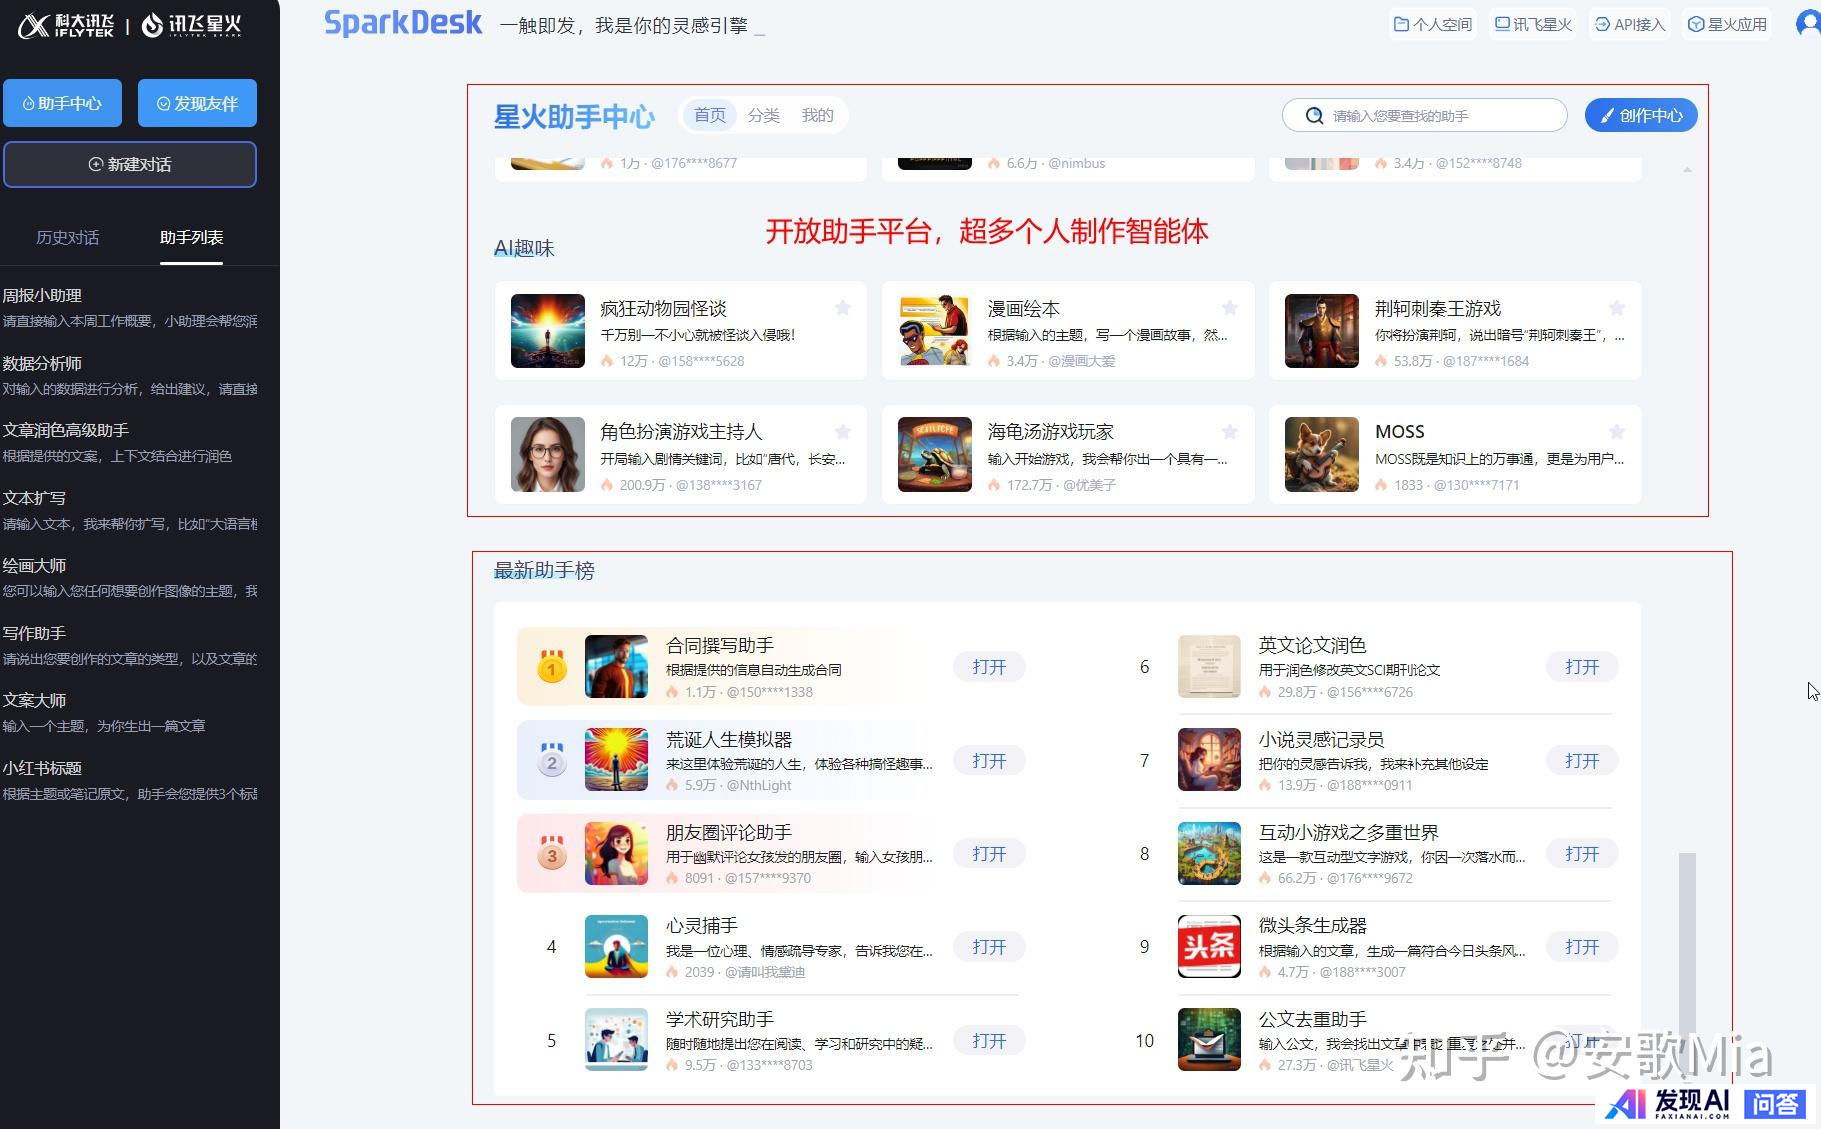This screenshot has height=1129, width=1821.
Task: Click 打开 for 英文论文润色
Action: (1582, 666)
